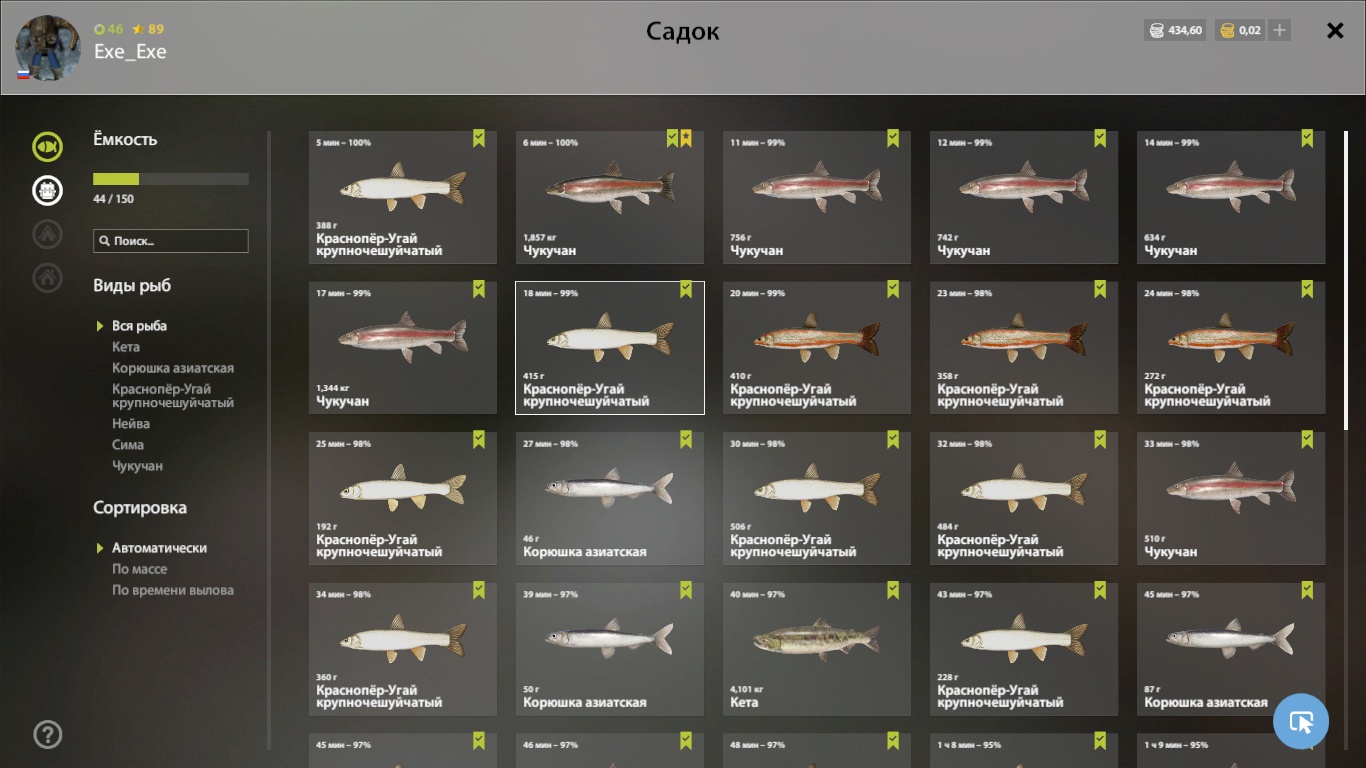Select the basket icon in the left sidebar

(47, 190)
